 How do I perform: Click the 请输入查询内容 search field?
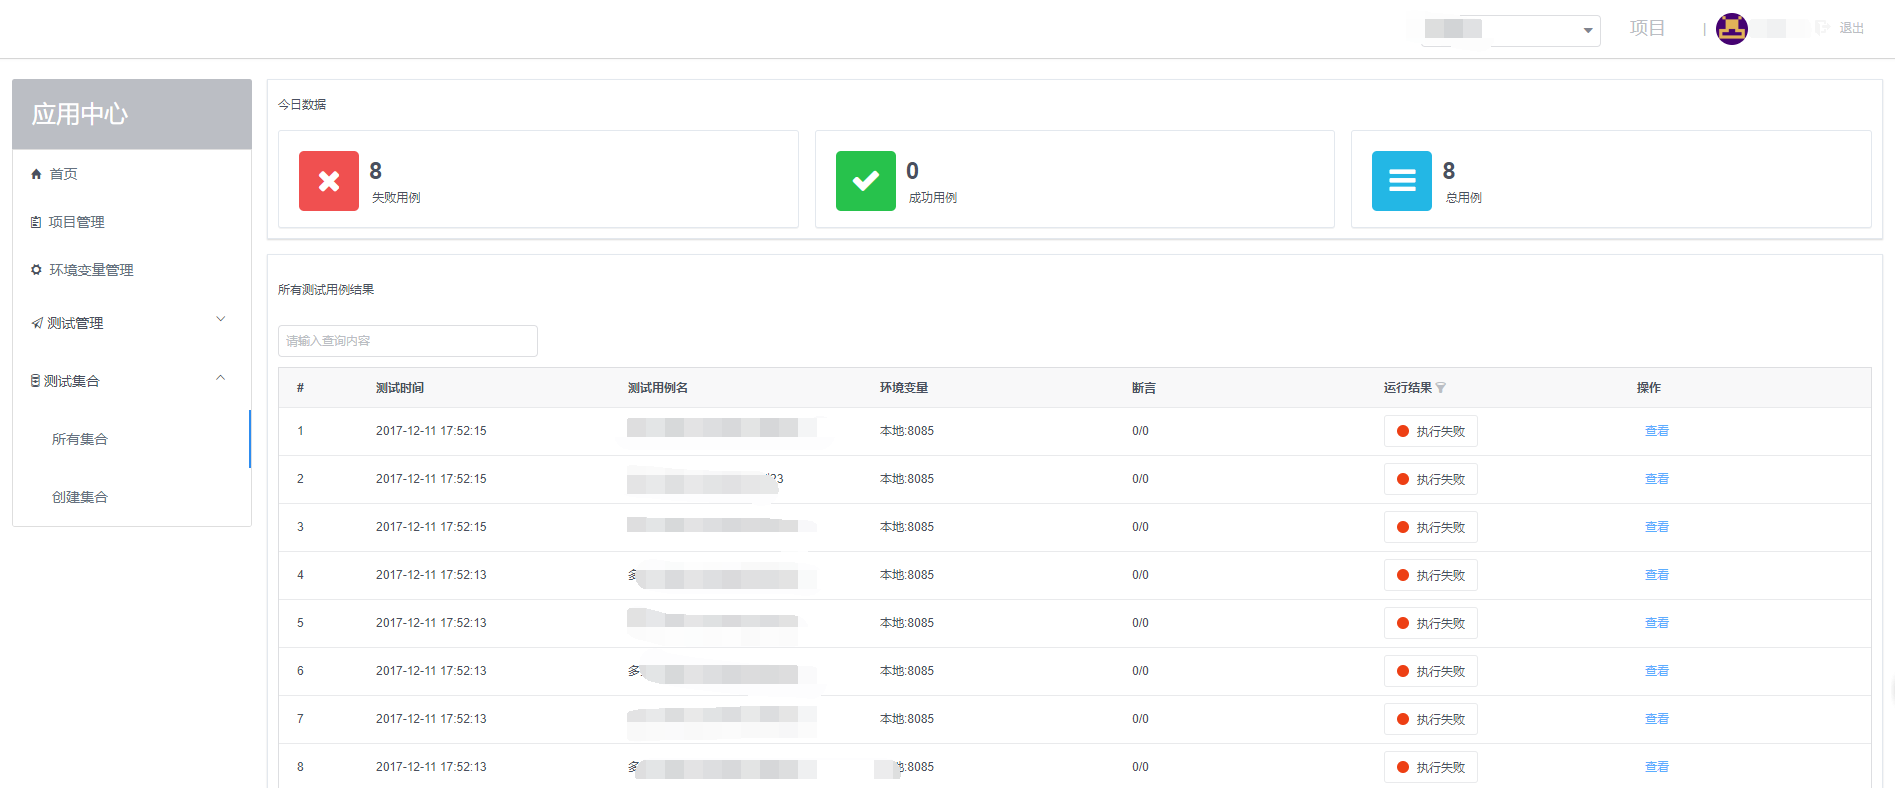(408, 341)
